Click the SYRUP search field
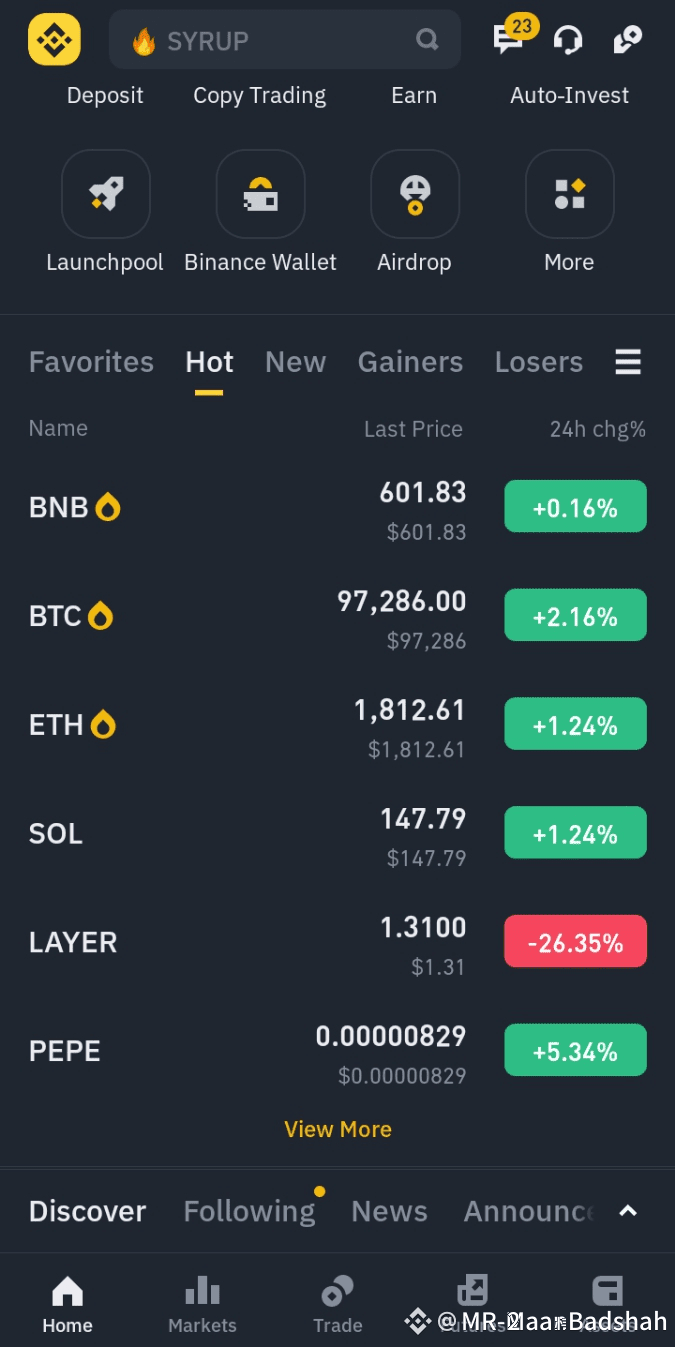Image resolution: width=675 pixels, height=1347 pixels. pos(285,40)
